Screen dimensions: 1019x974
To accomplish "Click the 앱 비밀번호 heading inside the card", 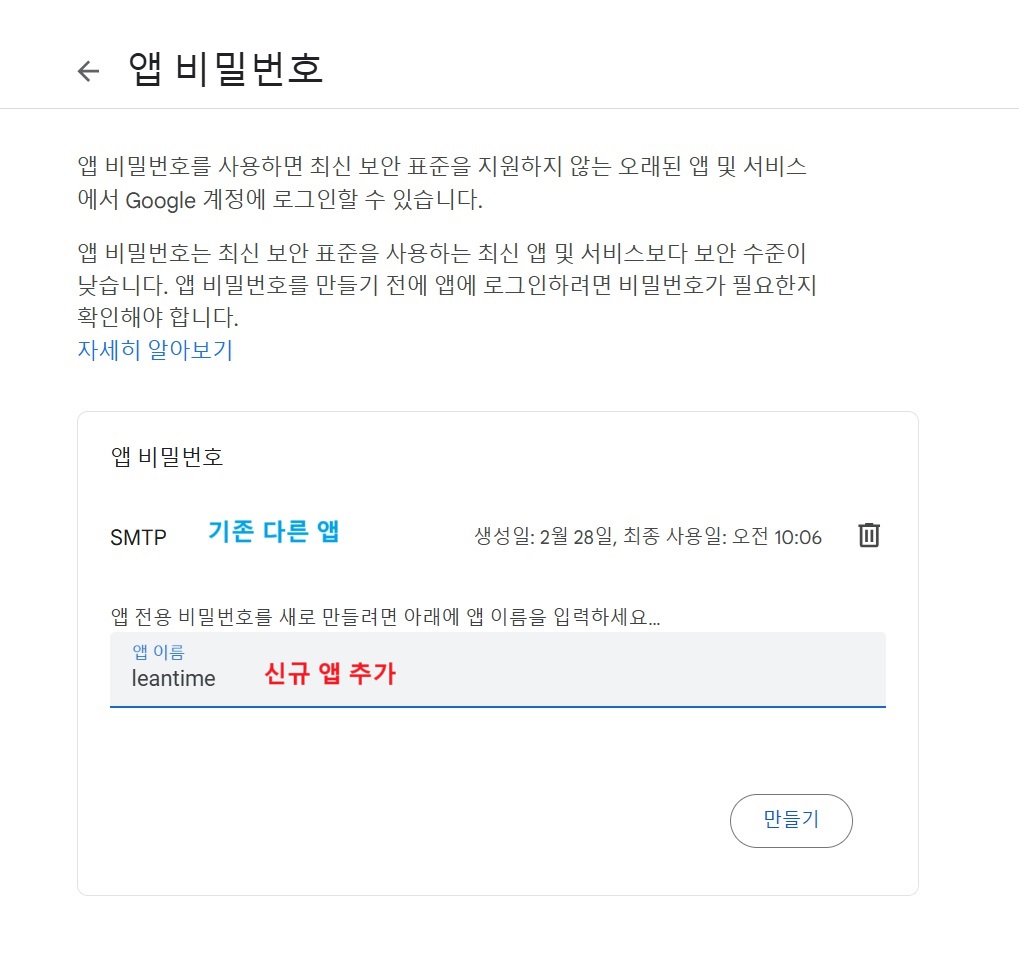I will [x=167, y=457].
